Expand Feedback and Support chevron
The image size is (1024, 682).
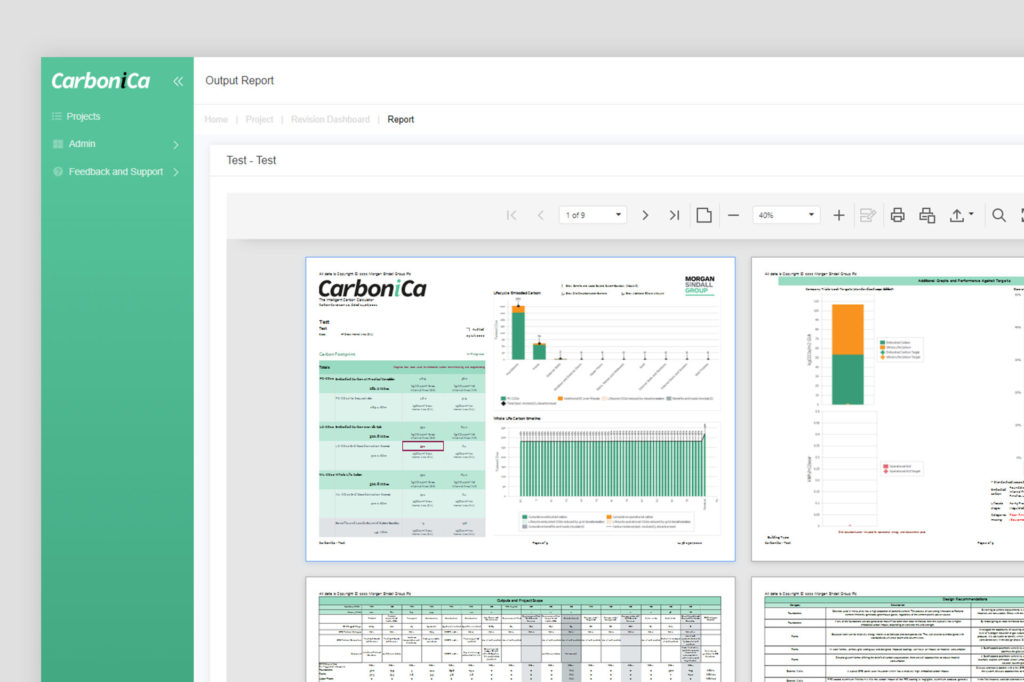176,172
